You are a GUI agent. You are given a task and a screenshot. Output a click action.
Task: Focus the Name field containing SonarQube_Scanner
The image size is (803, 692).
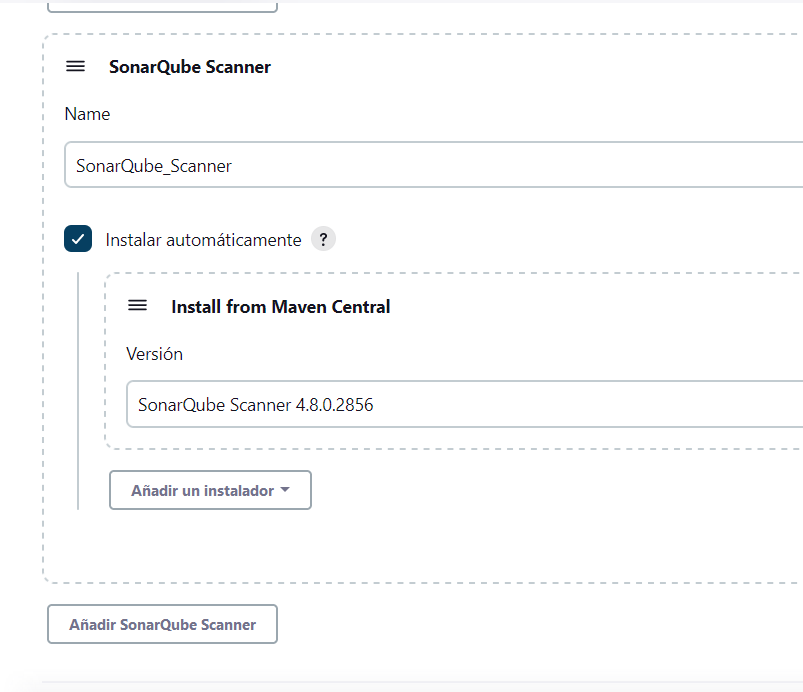(x=430, y=166)
